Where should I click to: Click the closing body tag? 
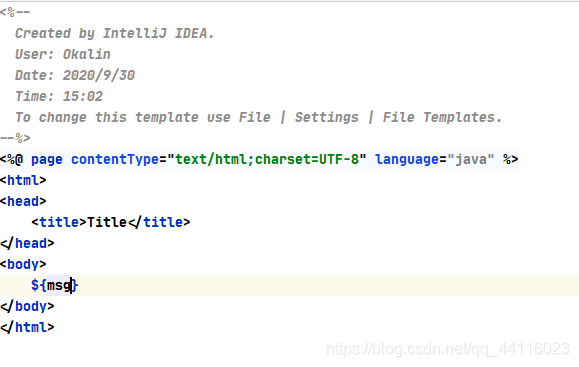click(27, 306)
